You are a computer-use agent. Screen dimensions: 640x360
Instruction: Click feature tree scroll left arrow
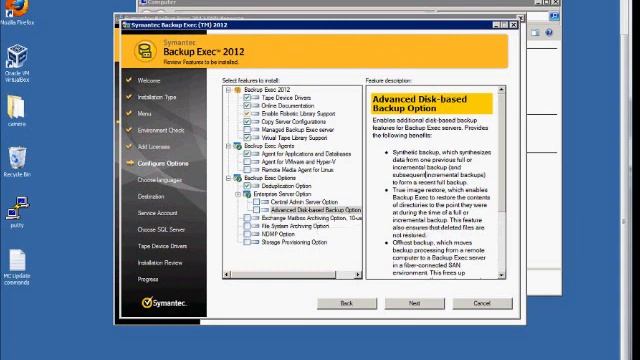pos(227,275)
